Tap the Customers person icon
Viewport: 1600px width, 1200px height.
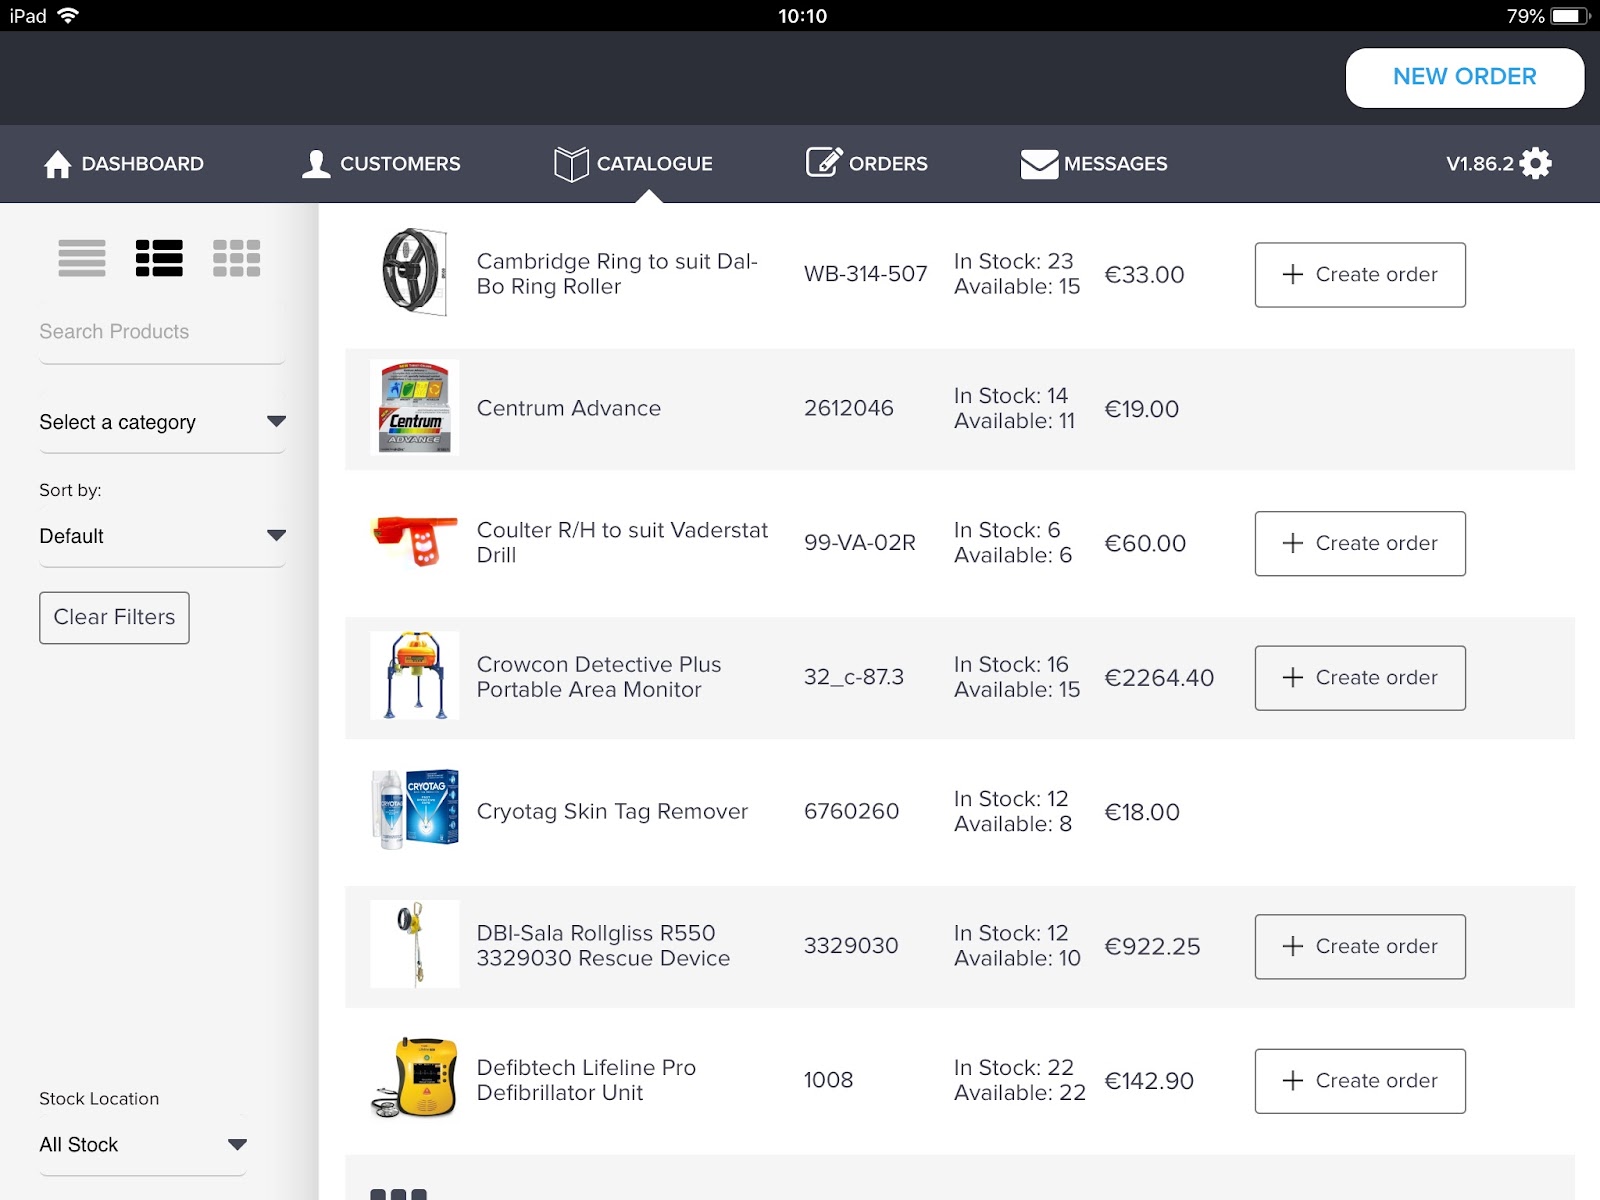pyautogui.click(x=316, y=164)
